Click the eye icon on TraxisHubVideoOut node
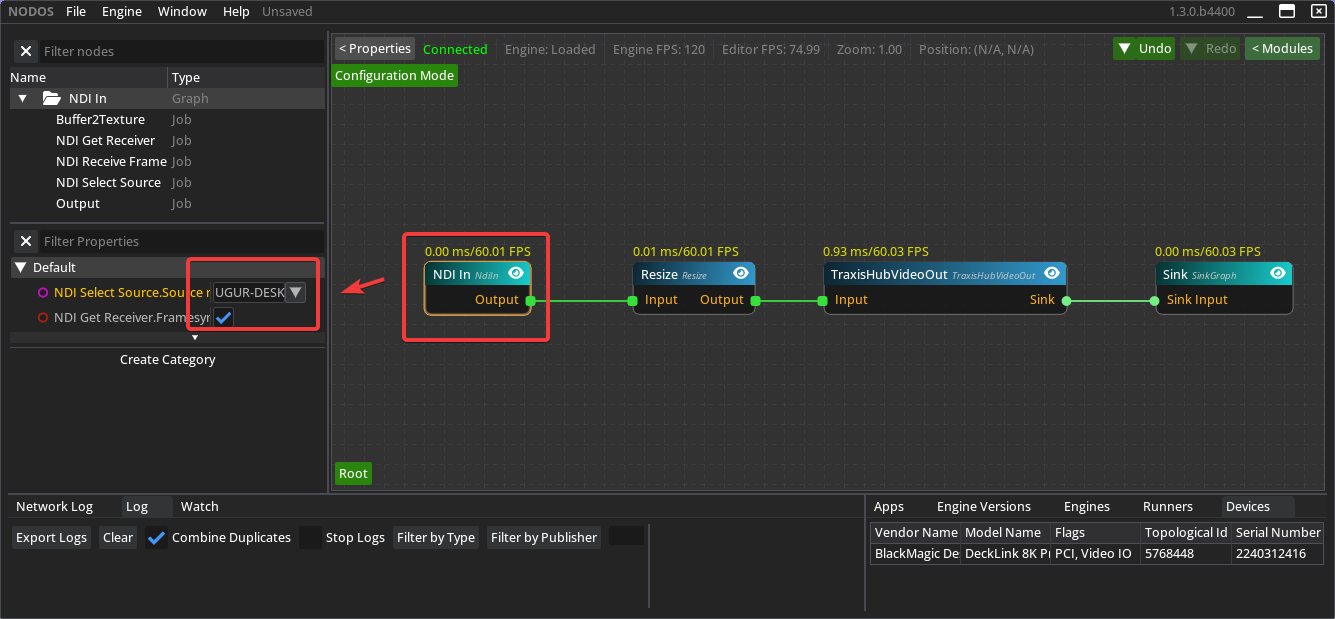Screen dimensions: 1335x619 coord(1052,273)
